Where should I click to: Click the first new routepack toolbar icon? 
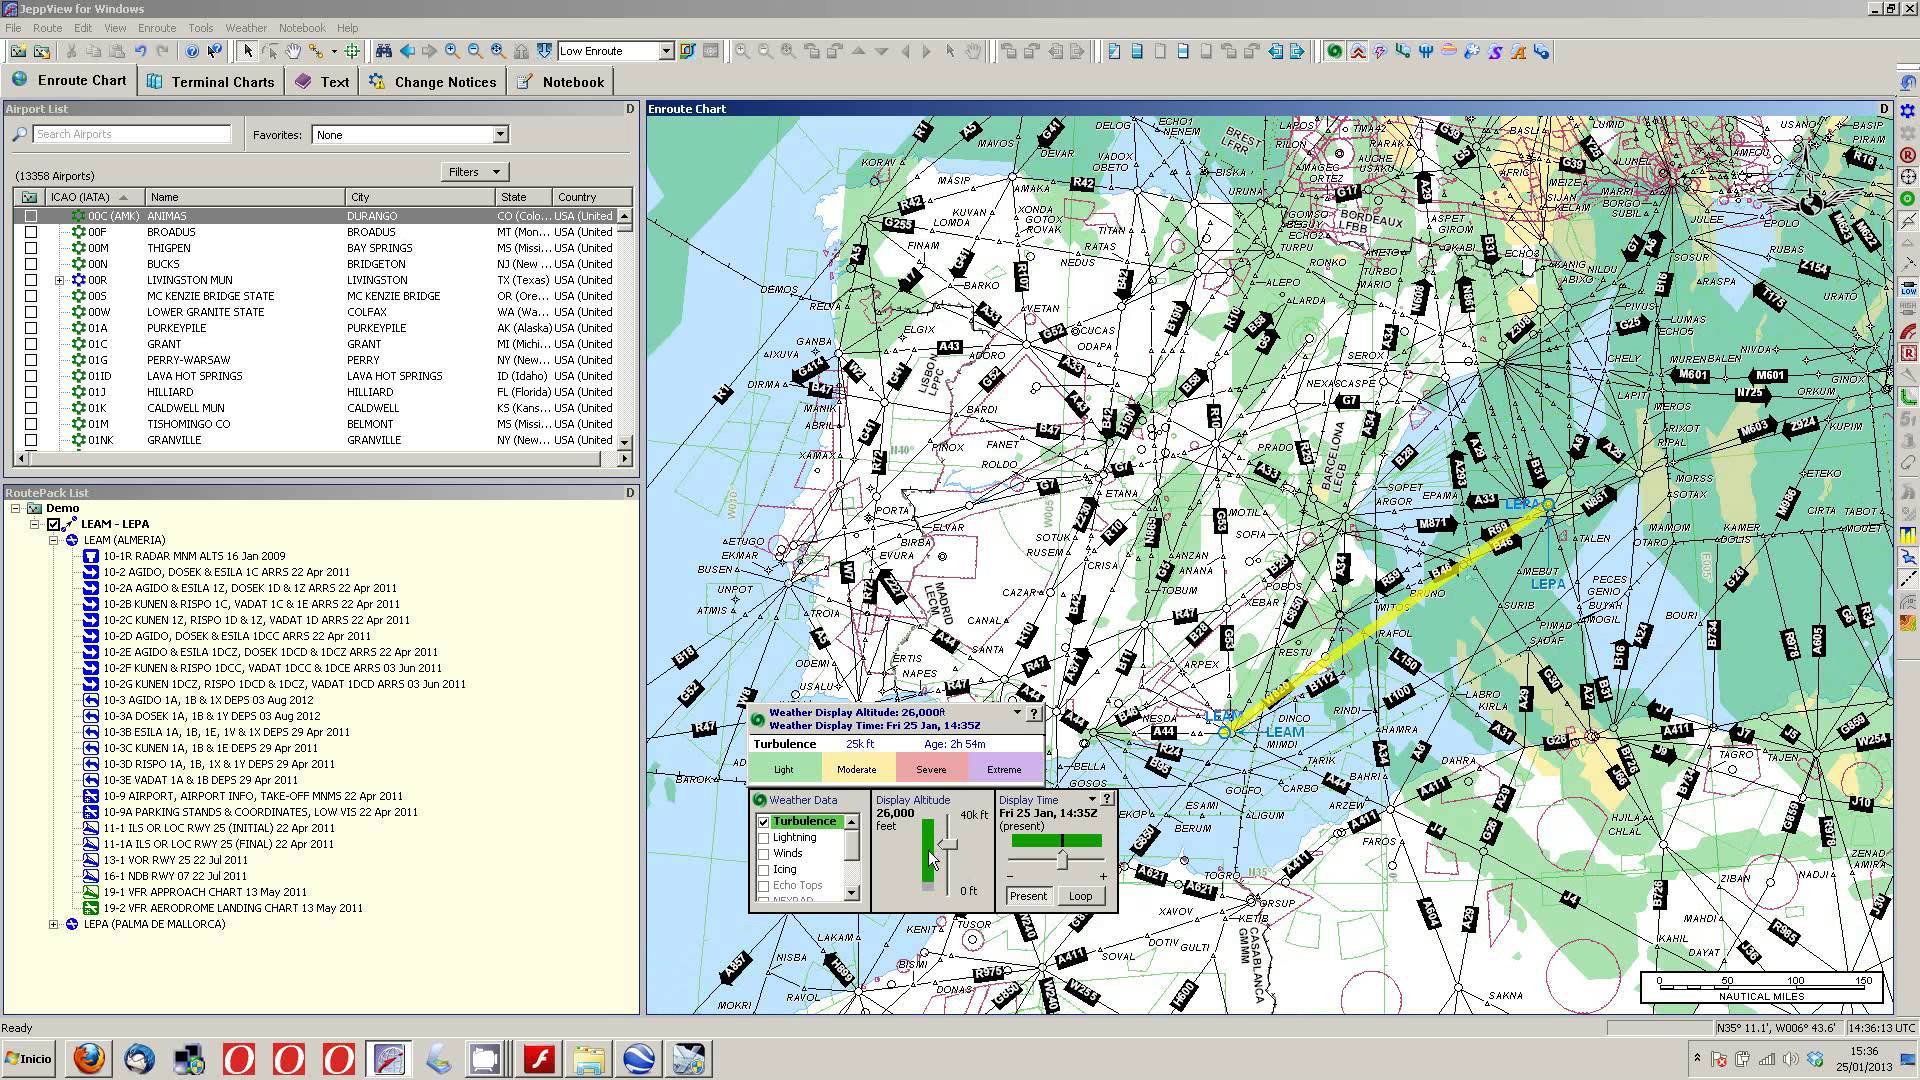point(18,51)
